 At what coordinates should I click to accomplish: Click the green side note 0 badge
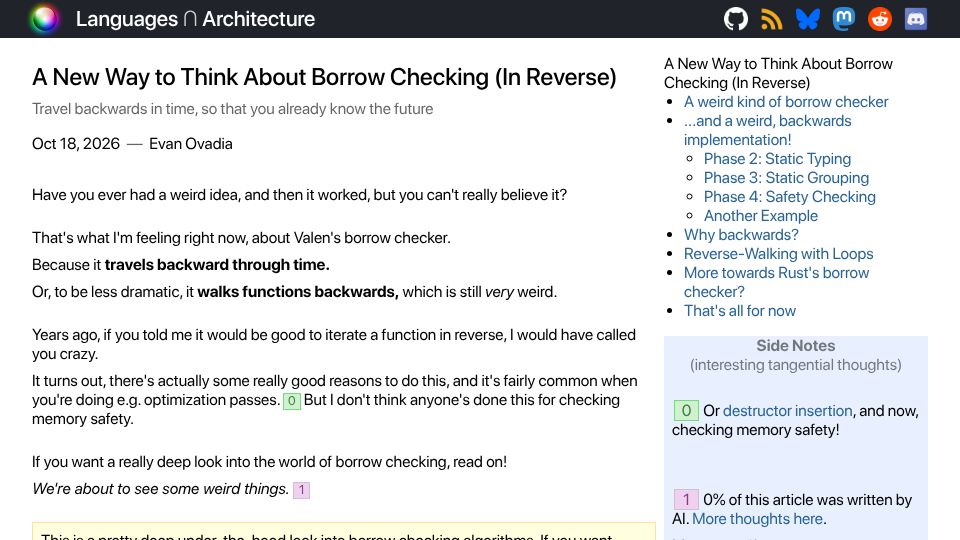tap(686, 410)
